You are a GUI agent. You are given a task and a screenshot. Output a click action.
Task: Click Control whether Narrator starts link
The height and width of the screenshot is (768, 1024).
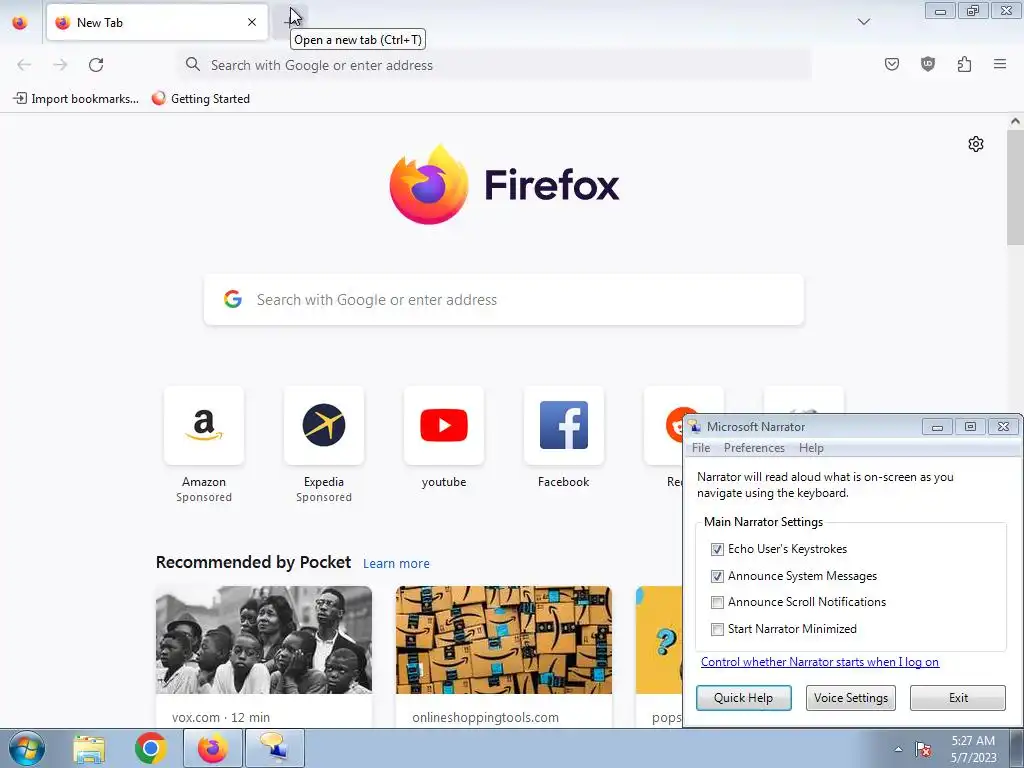820,662
